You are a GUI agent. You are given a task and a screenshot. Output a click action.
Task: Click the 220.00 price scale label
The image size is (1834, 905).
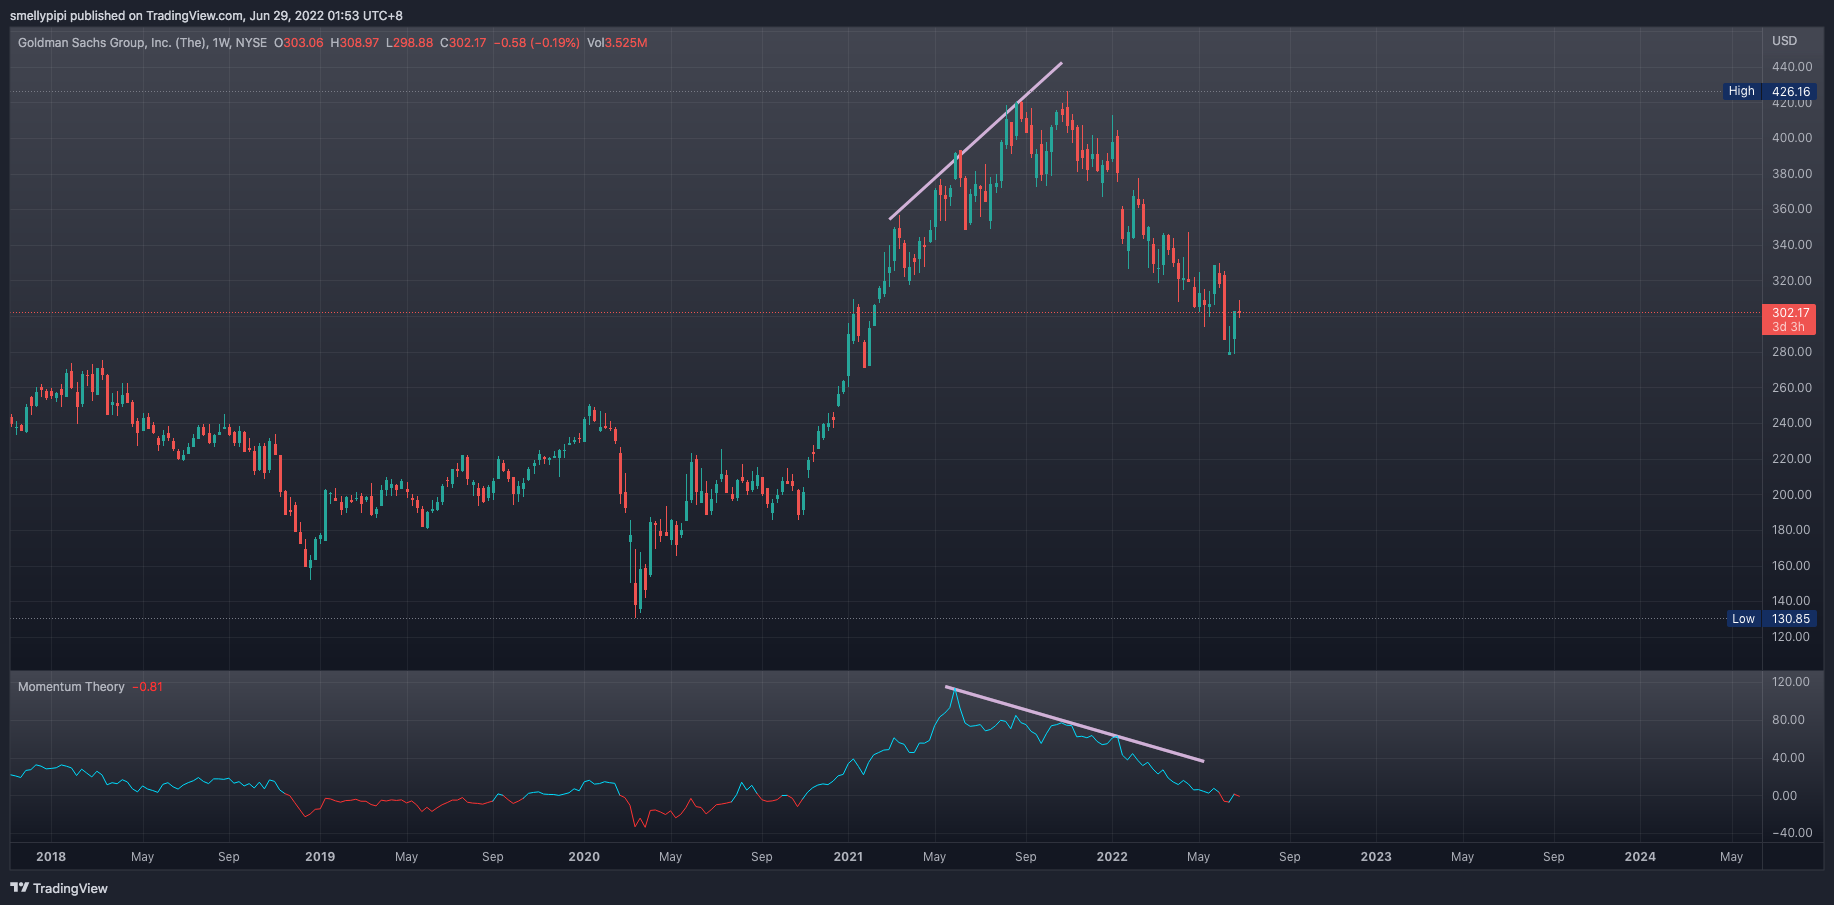click(x=1792, y=459)
